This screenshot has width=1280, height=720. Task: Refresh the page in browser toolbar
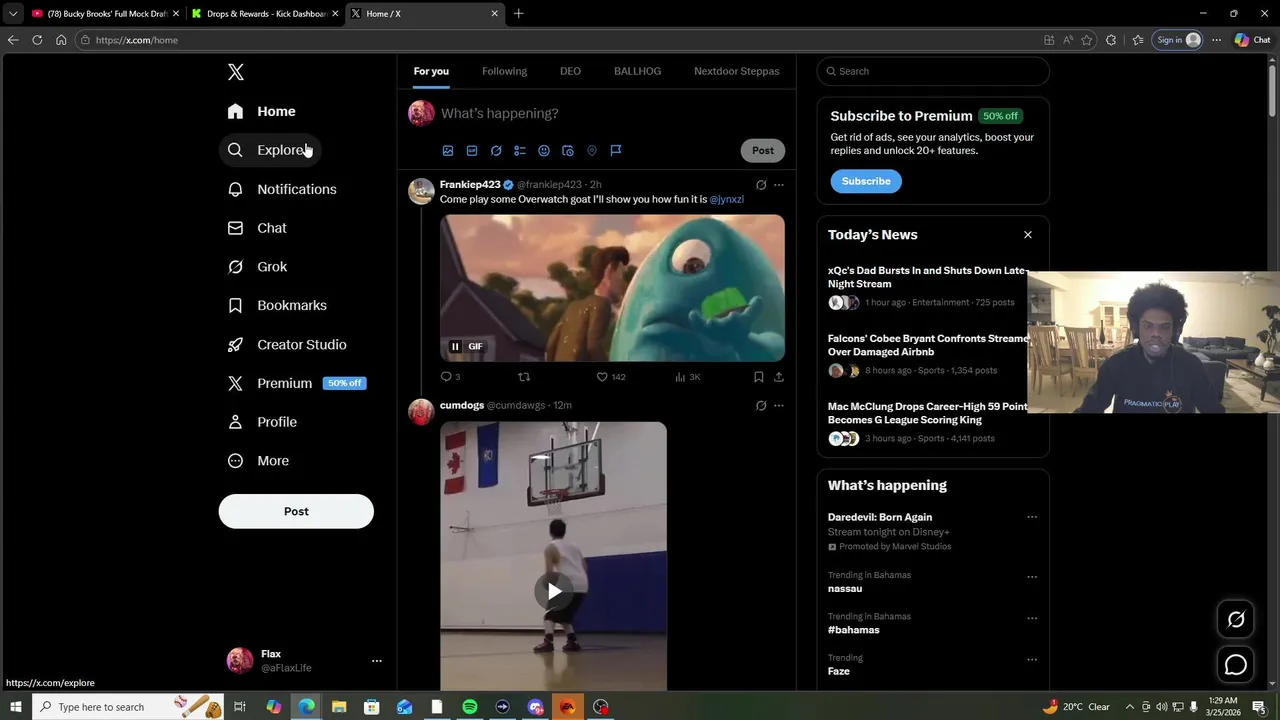pyautogui.click(x=37, y=40)
